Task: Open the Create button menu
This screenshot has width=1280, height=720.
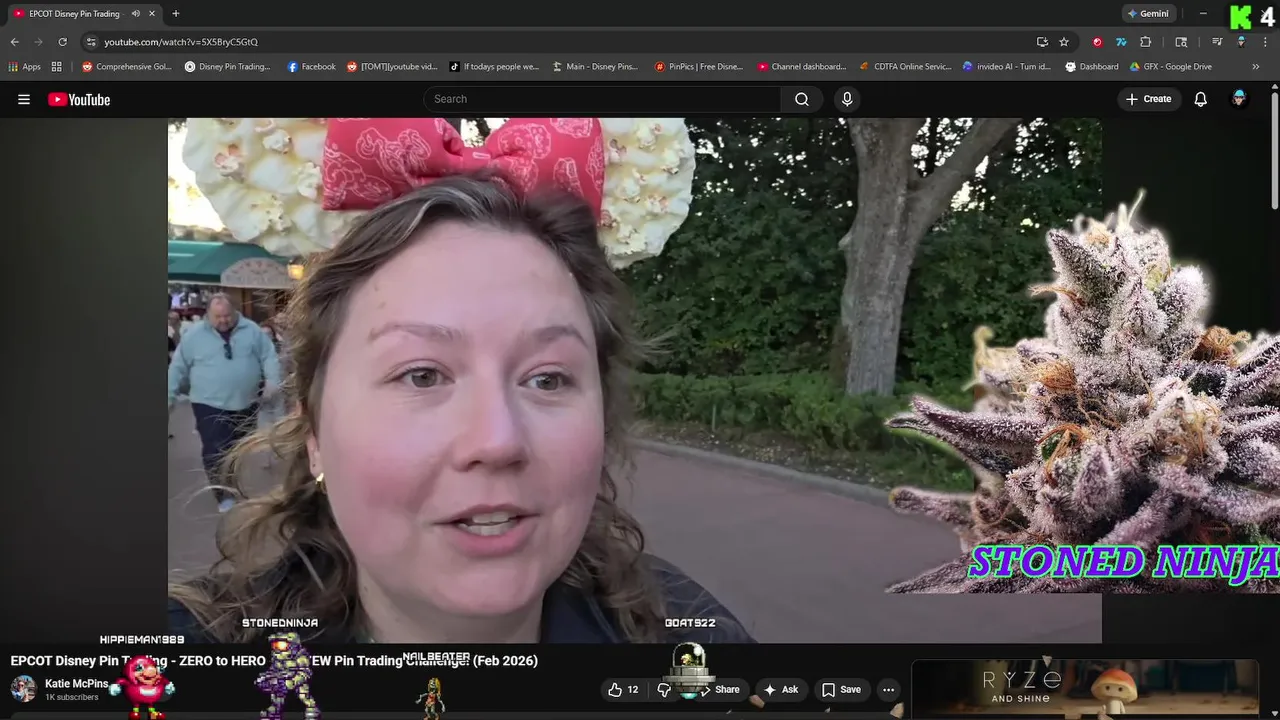Action: (1148, 99)
